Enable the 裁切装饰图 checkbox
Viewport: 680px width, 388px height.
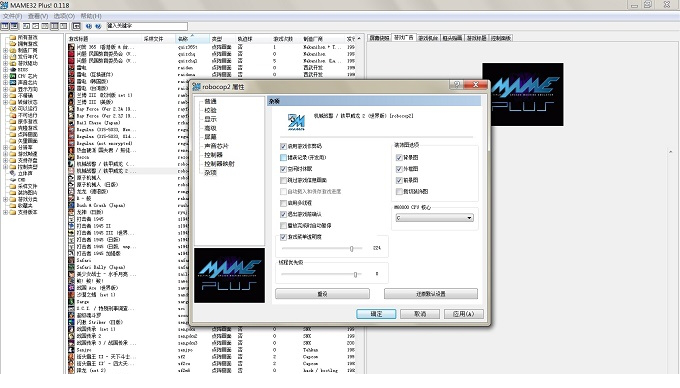click(399, 192)
